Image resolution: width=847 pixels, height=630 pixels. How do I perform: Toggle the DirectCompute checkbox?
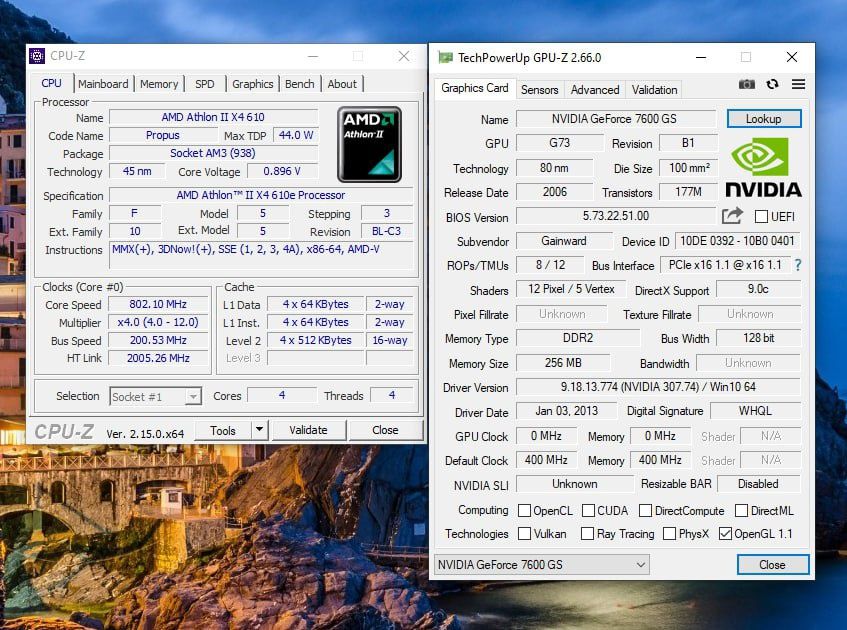[645, 511]
